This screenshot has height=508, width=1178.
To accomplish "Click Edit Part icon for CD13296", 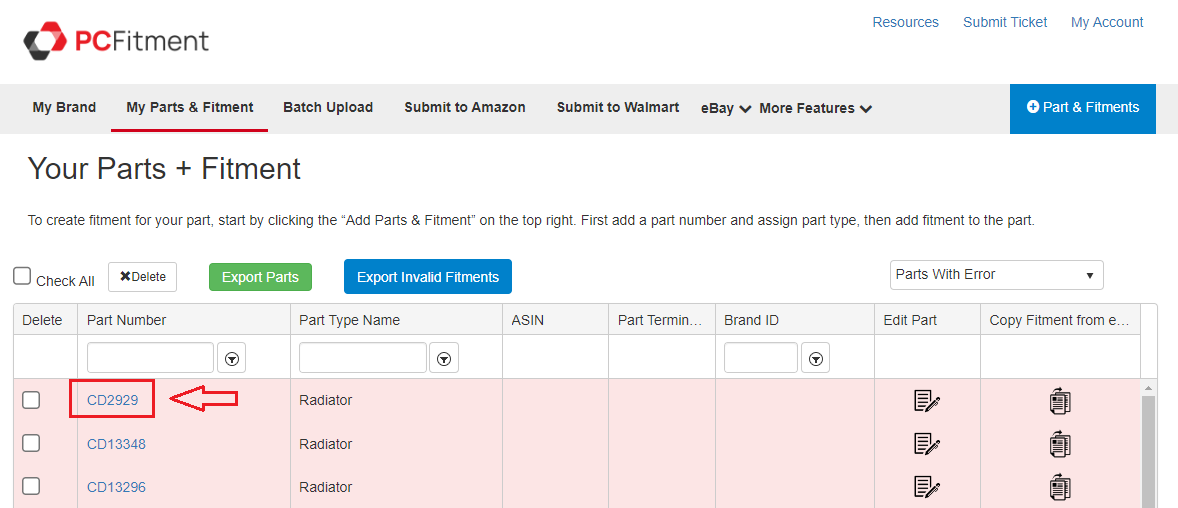I will tap(926, 487).
